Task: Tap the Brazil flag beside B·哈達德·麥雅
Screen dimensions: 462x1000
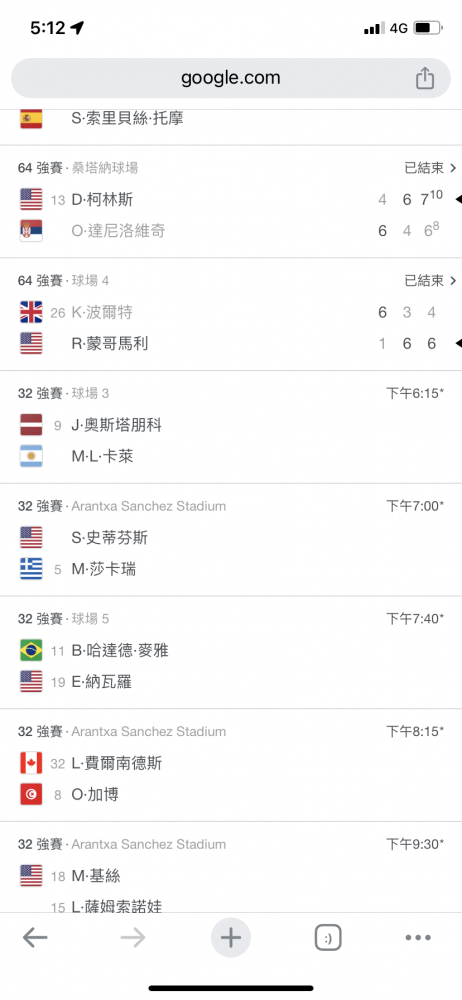Action: click(x=31, y=651)
